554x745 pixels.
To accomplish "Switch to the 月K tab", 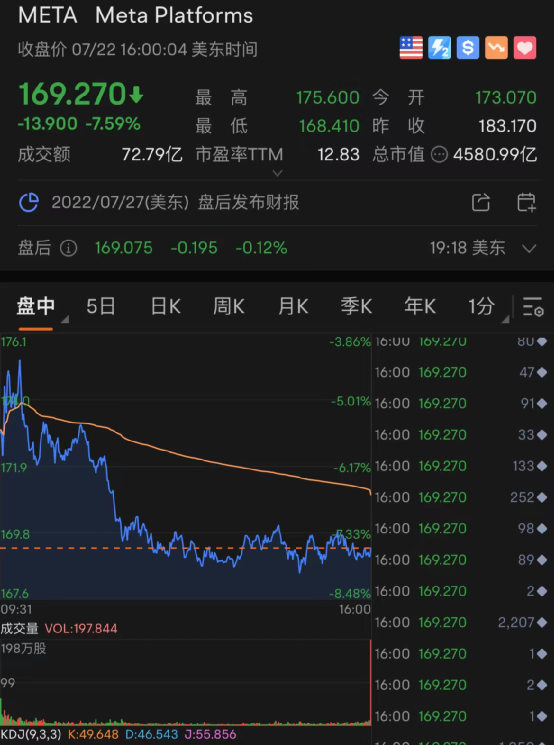I will (x=293, y=306).
